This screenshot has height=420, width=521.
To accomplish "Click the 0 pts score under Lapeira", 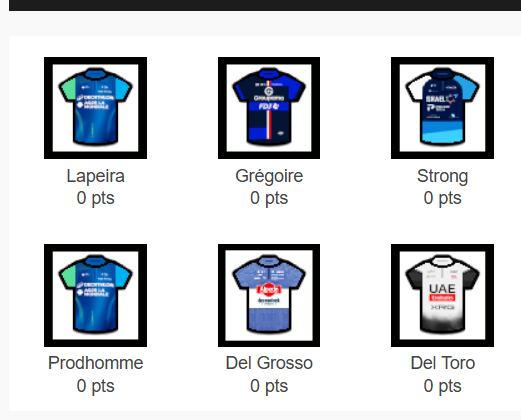I will (x=95, y=198).
